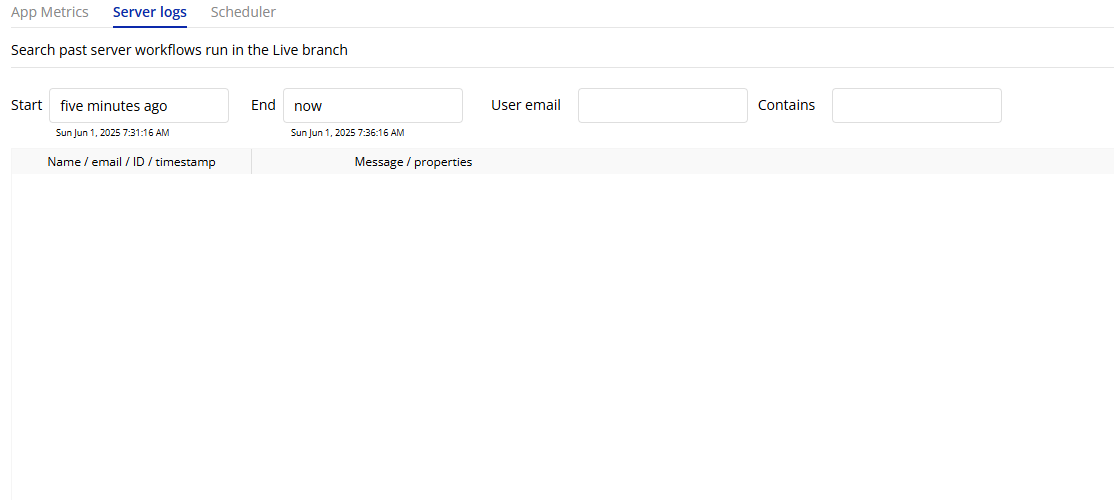This screenshot has height=500, width=1114.
Task: Click the 7:36:16 AM end timestamp
Action: [347, 132]
